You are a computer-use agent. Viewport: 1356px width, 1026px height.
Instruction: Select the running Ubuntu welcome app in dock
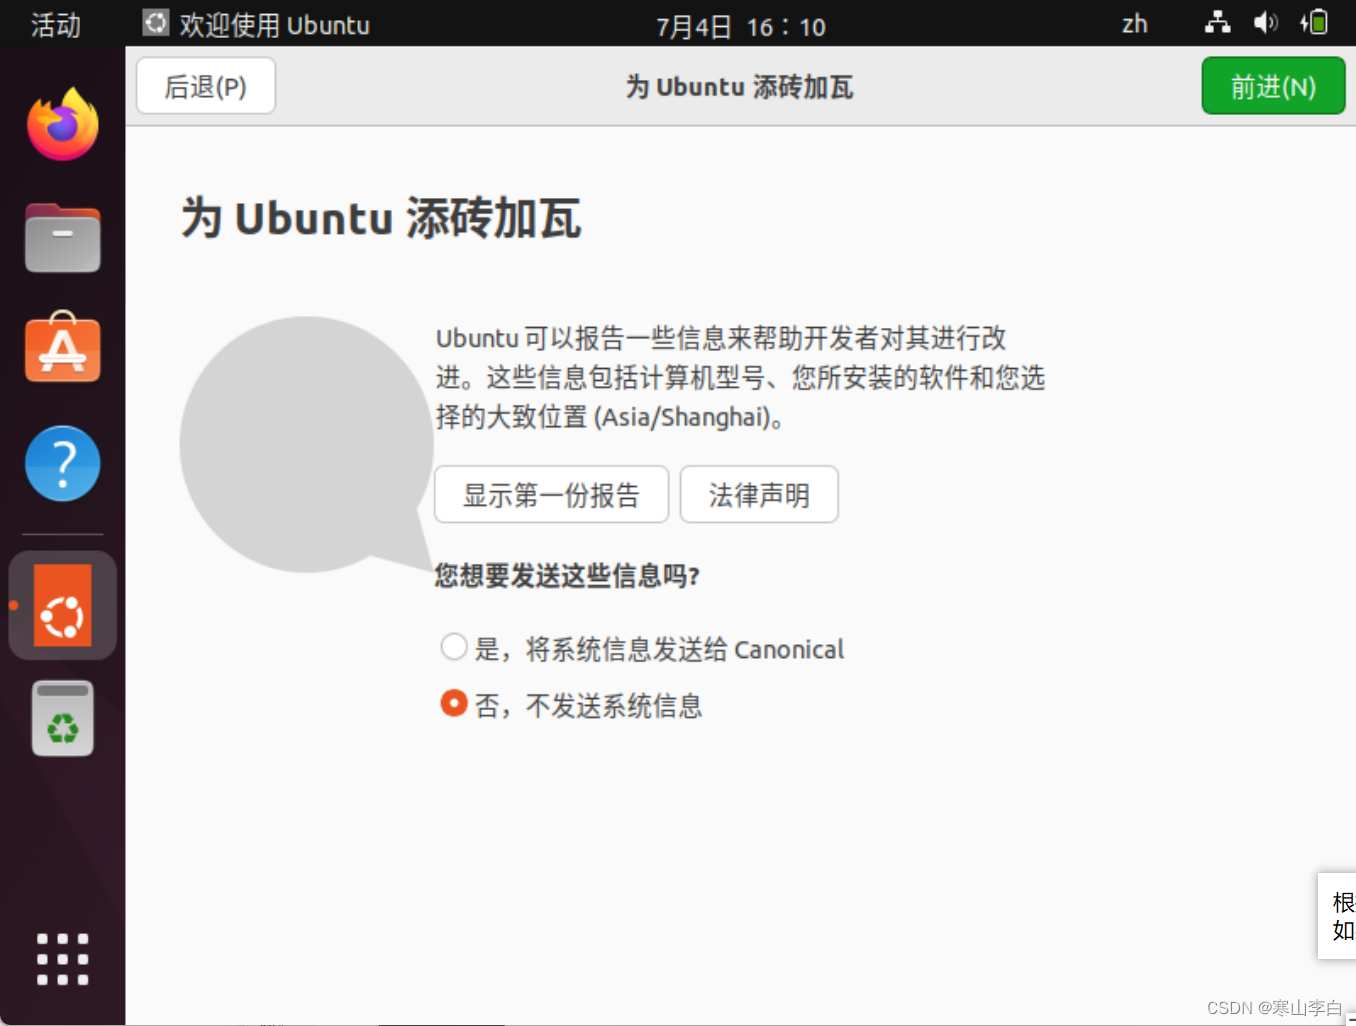[x=62, y=604]
